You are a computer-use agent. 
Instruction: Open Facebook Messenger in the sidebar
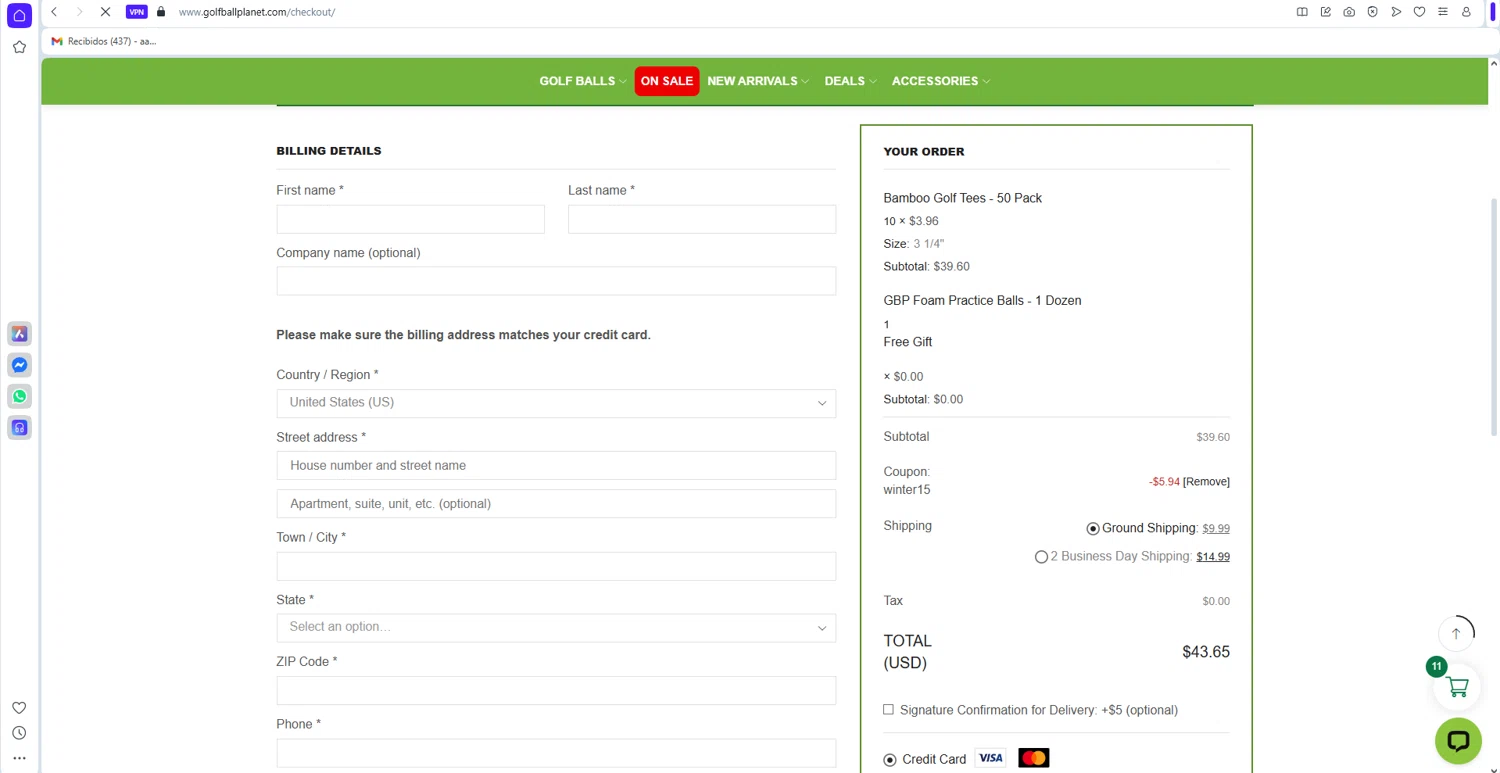[19, 365]
